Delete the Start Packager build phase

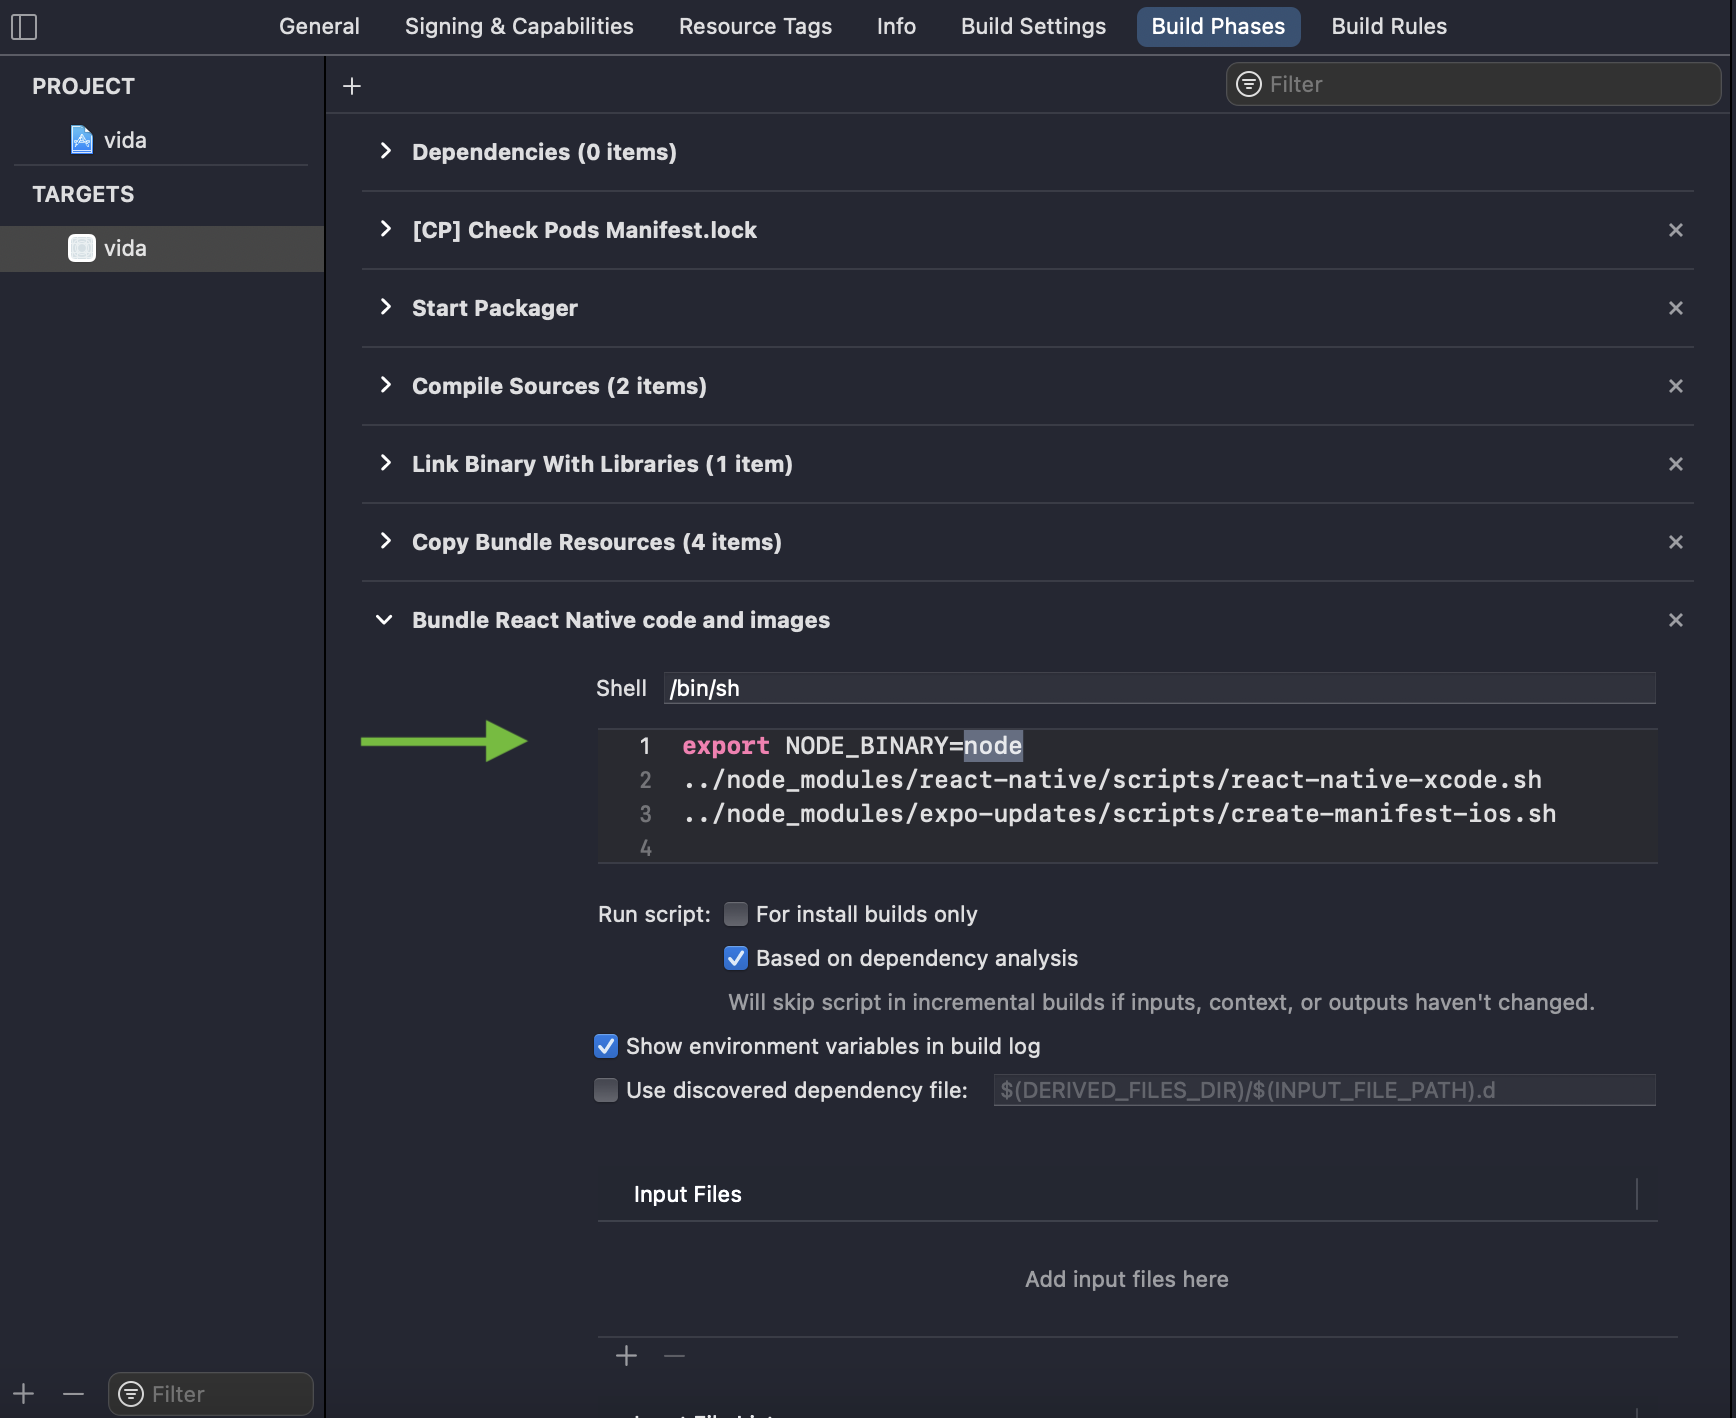pos(1676,308)
